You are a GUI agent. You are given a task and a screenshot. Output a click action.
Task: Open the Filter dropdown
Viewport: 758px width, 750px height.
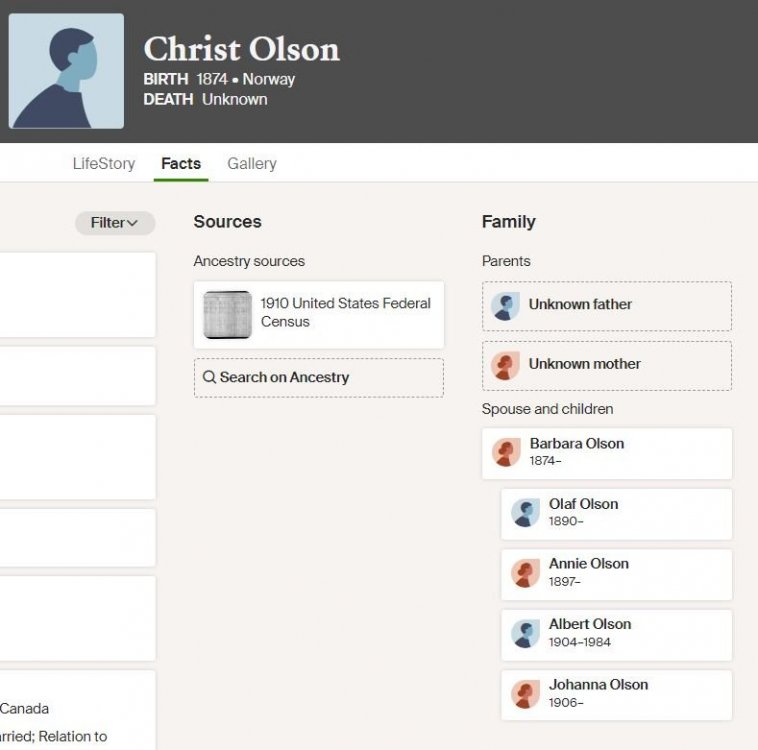(115, 223)
